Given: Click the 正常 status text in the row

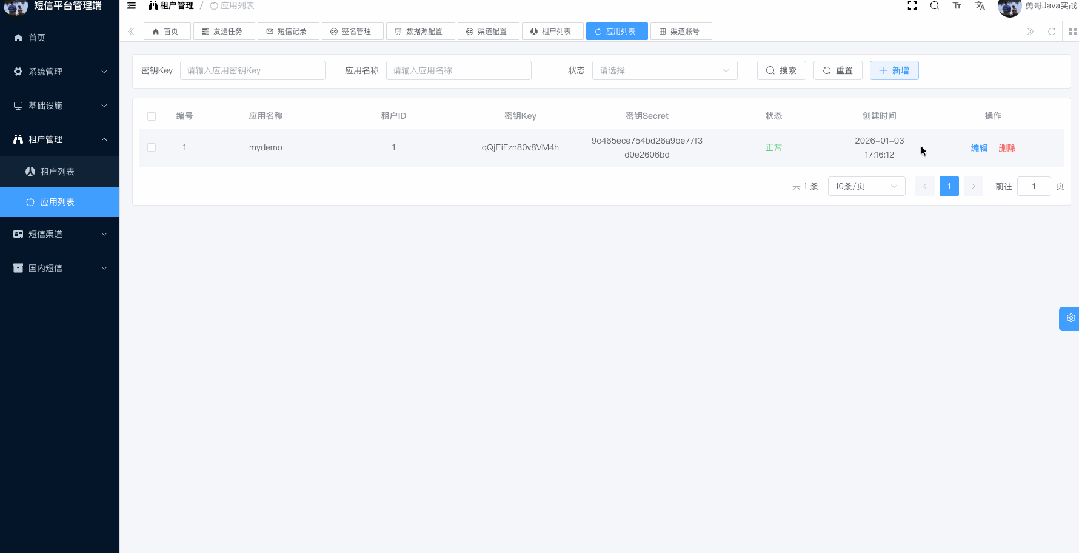Looking at the screenshot, I should pyautogui.click(x=773, y=147).
